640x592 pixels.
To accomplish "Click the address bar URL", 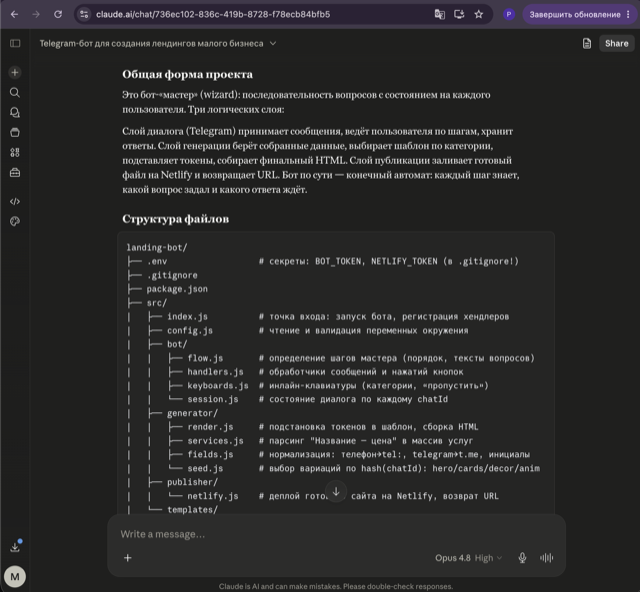I will point(213,14).
